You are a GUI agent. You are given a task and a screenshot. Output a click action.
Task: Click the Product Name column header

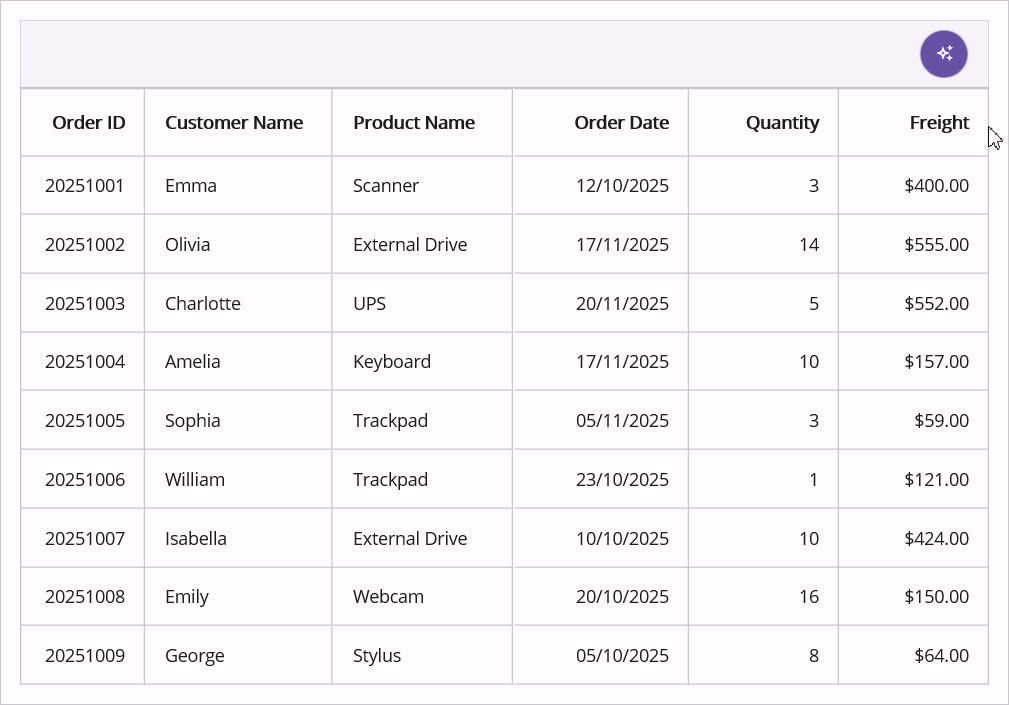[x=414, y=123]
